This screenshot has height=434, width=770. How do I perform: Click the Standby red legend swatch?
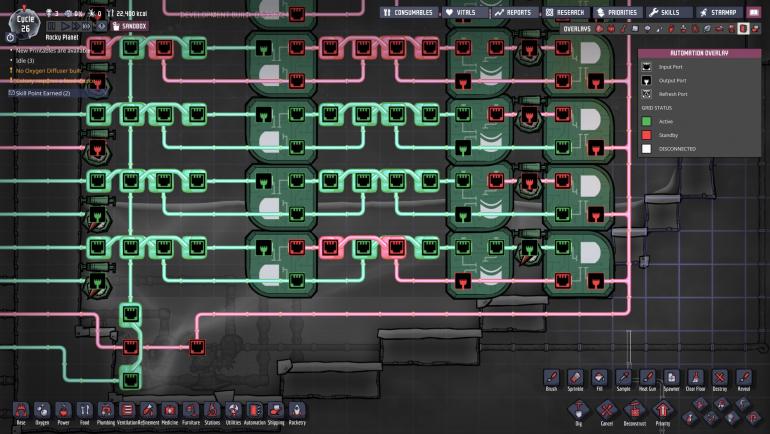pyautogui.click(x=647, y=135)
